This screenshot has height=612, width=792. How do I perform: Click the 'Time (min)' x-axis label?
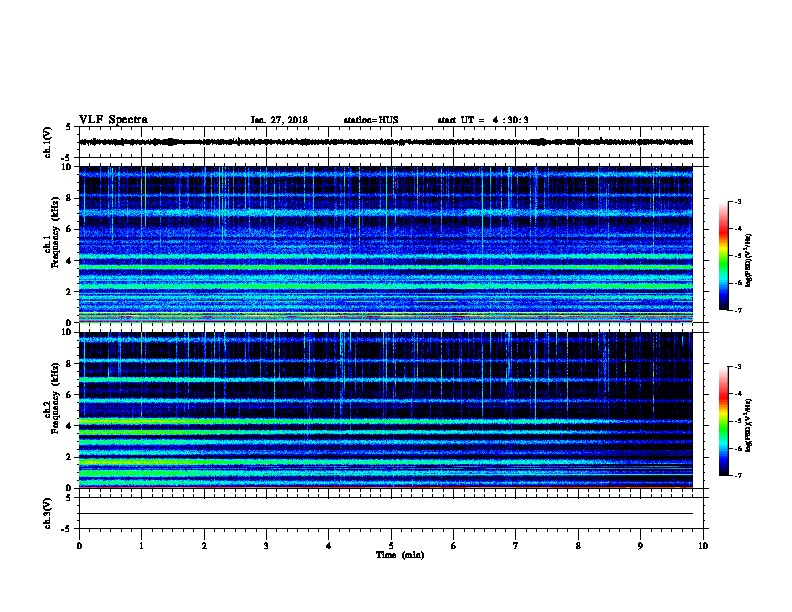pyautogui.click(x=400, y=555)
